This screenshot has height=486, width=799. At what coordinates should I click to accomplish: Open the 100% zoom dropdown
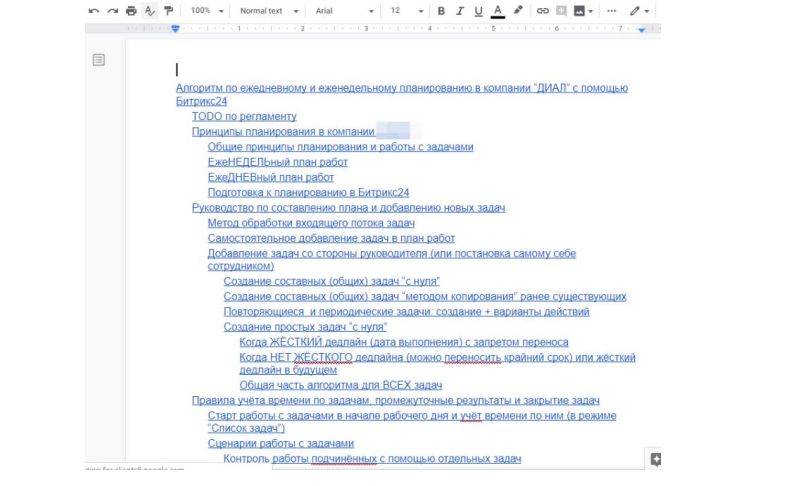[207, 11]
